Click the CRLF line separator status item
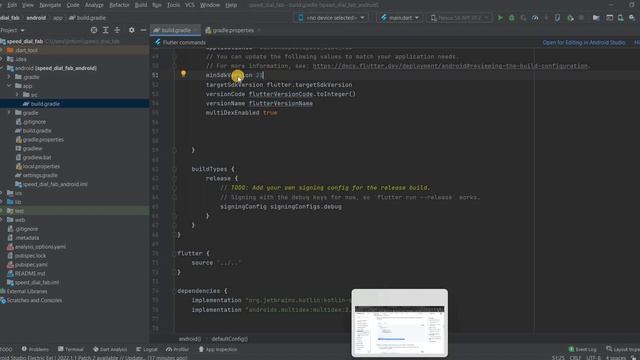 (x=575, y=358)
